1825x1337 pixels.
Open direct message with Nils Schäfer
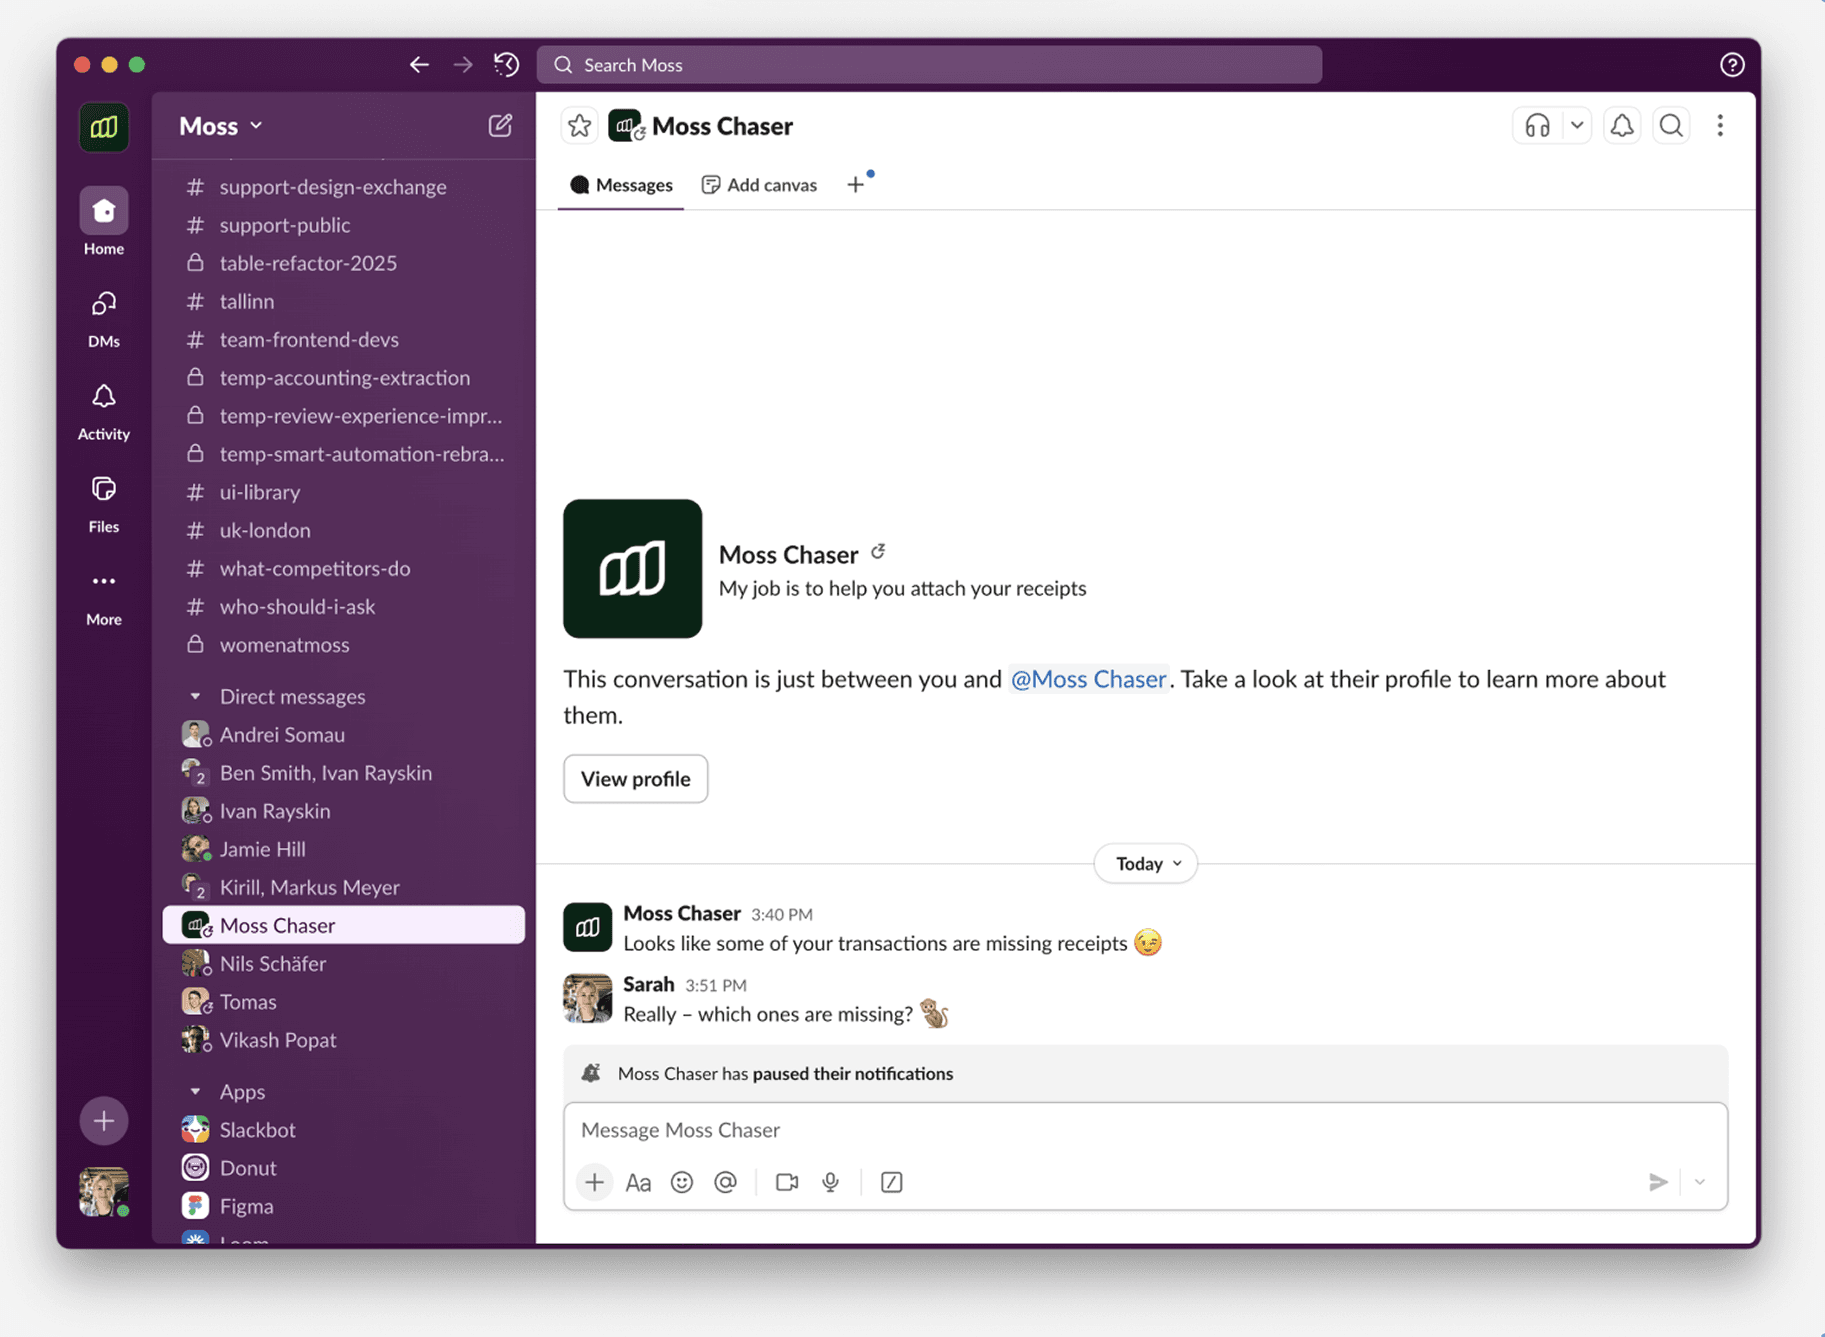(x=343, y=963)
